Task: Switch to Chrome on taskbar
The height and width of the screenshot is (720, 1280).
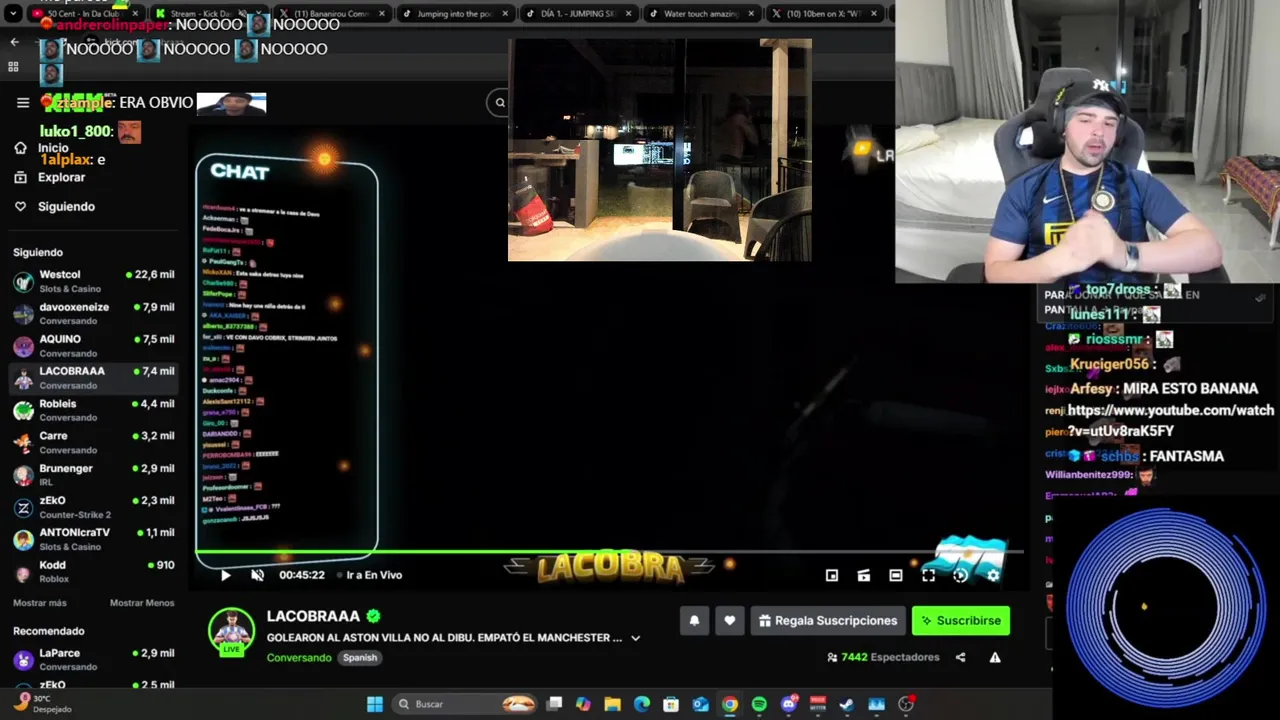Action: 730,704
